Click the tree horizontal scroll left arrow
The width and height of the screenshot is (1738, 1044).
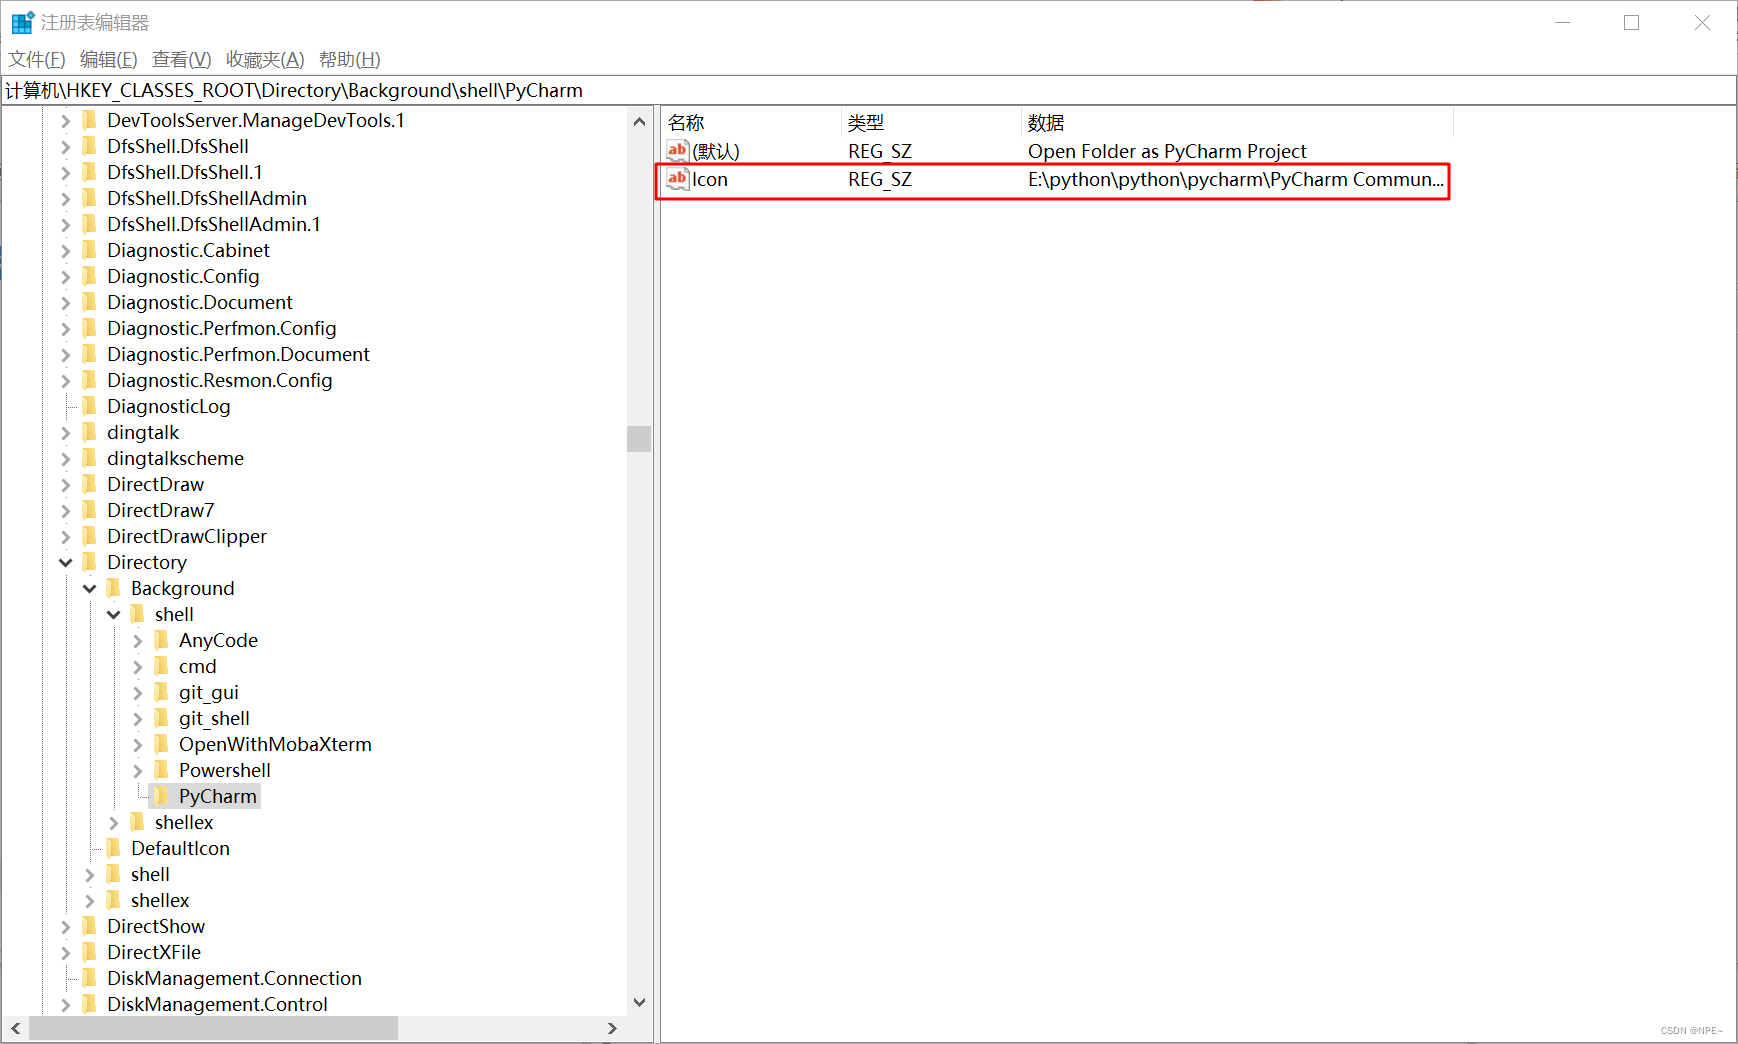(15, 1028)
